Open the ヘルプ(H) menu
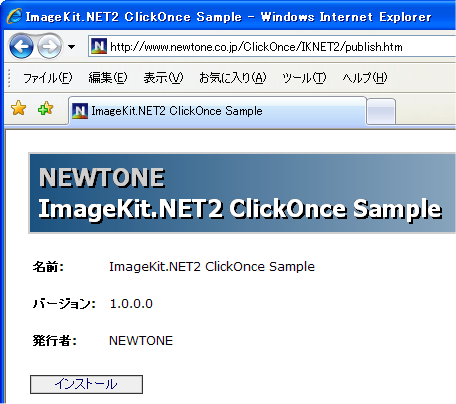Viewport: 456px width, 404px height. pyautogui.click(x=365, y=78)
